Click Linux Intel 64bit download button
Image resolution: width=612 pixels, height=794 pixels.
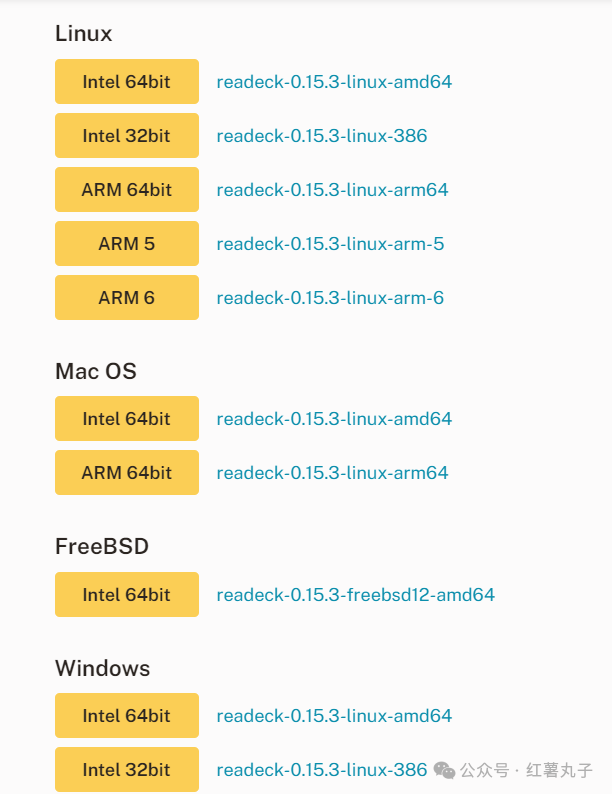[x=127, y=82]
